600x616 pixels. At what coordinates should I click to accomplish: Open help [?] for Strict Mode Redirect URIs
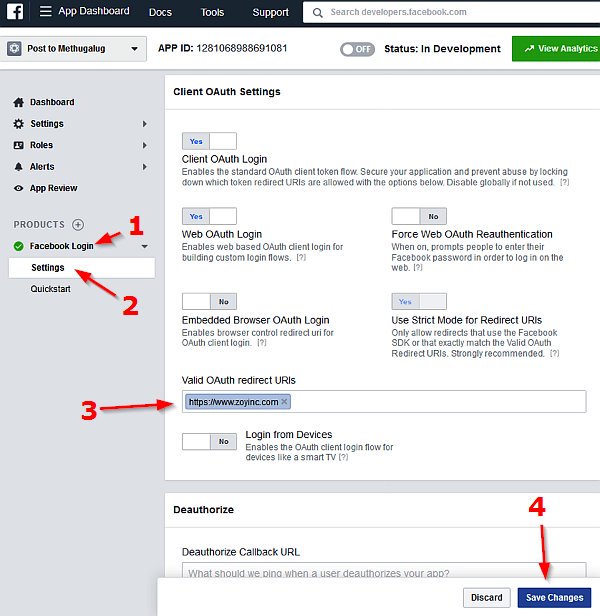tap(554, 354)
